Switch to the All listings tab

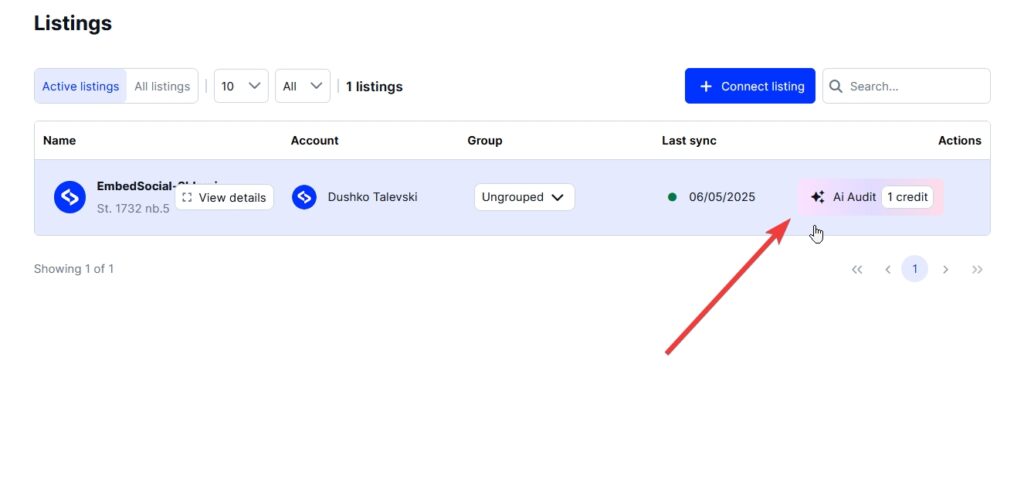pos(162,86)
